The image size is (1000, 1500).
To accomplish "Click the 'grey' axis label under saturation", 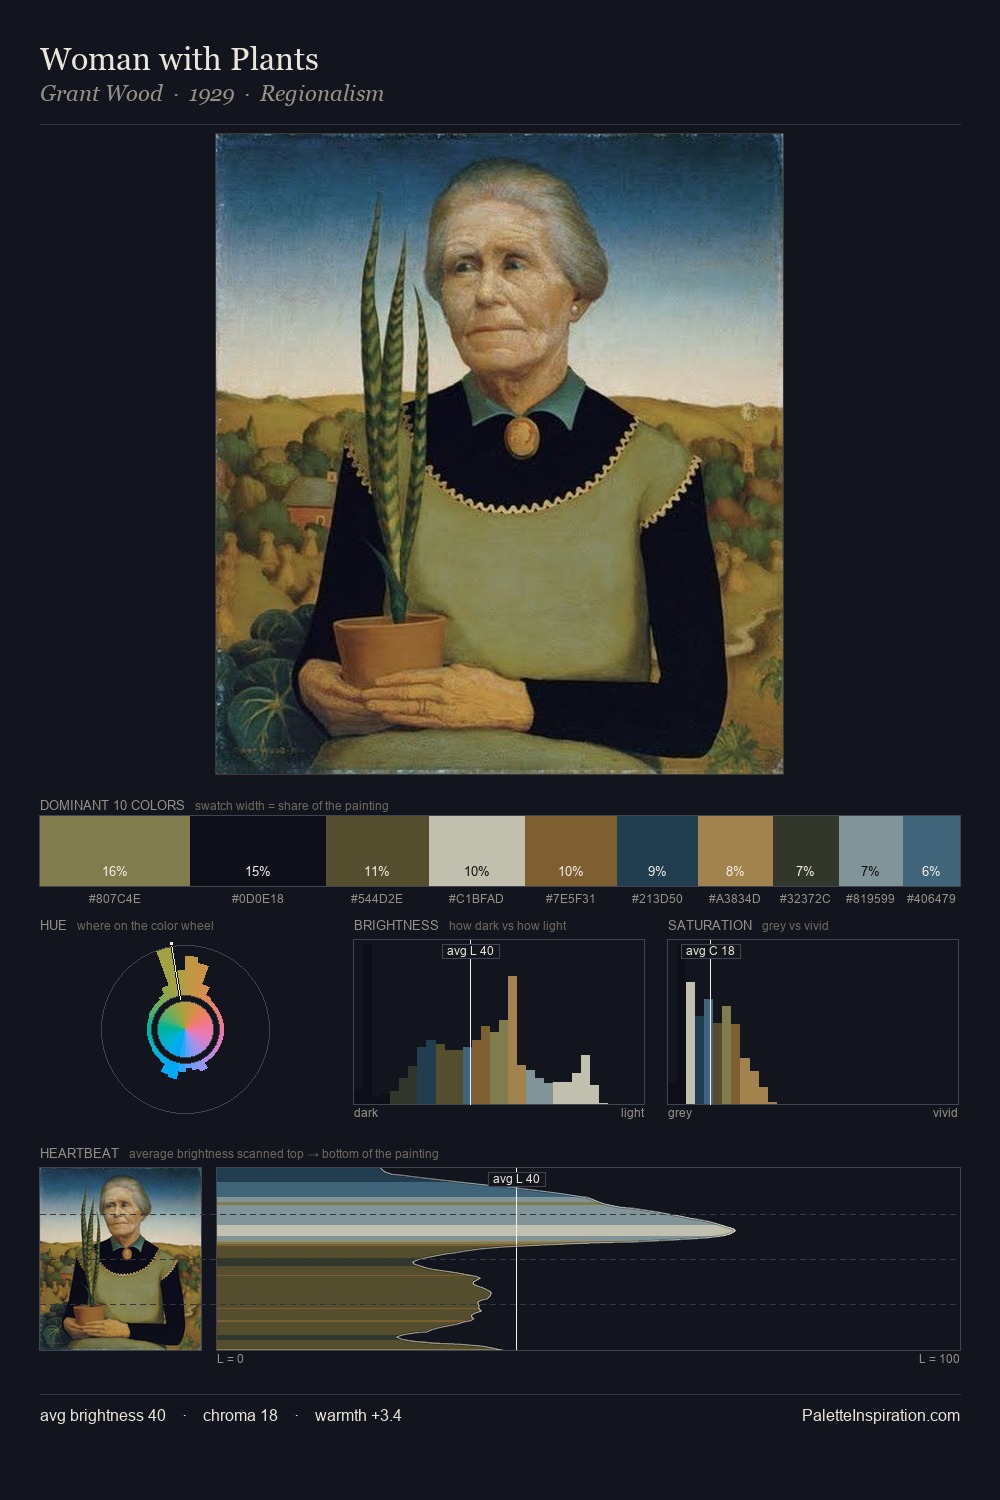I will (x=680, y=1113).
